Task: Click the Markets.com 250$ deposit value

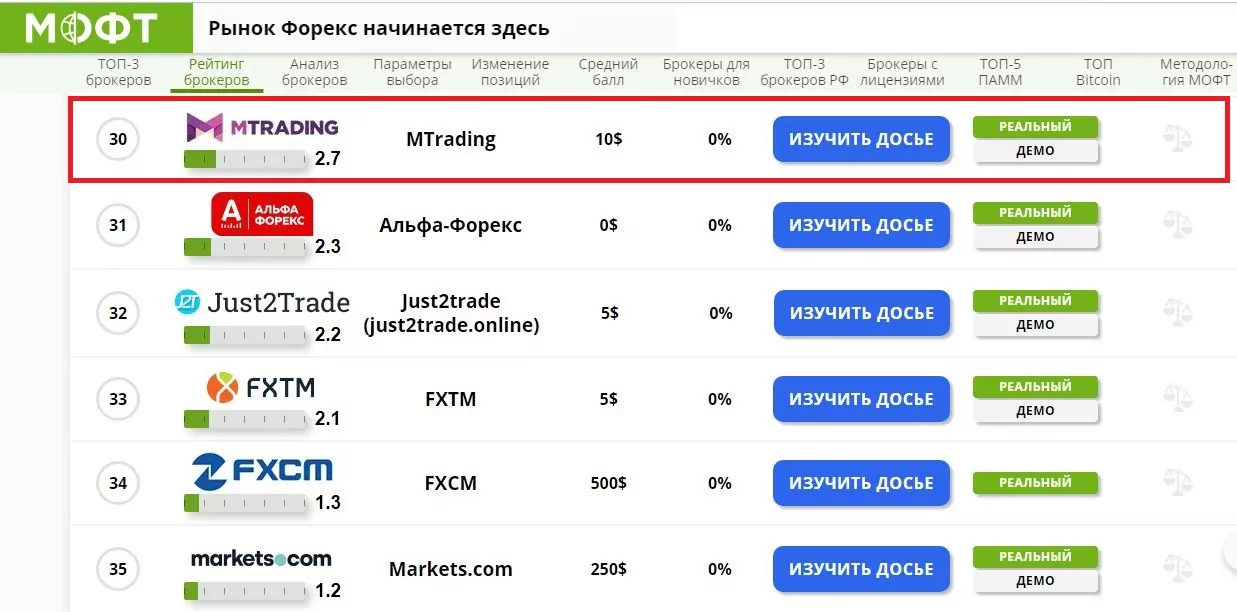Action: tap(609, 569)
